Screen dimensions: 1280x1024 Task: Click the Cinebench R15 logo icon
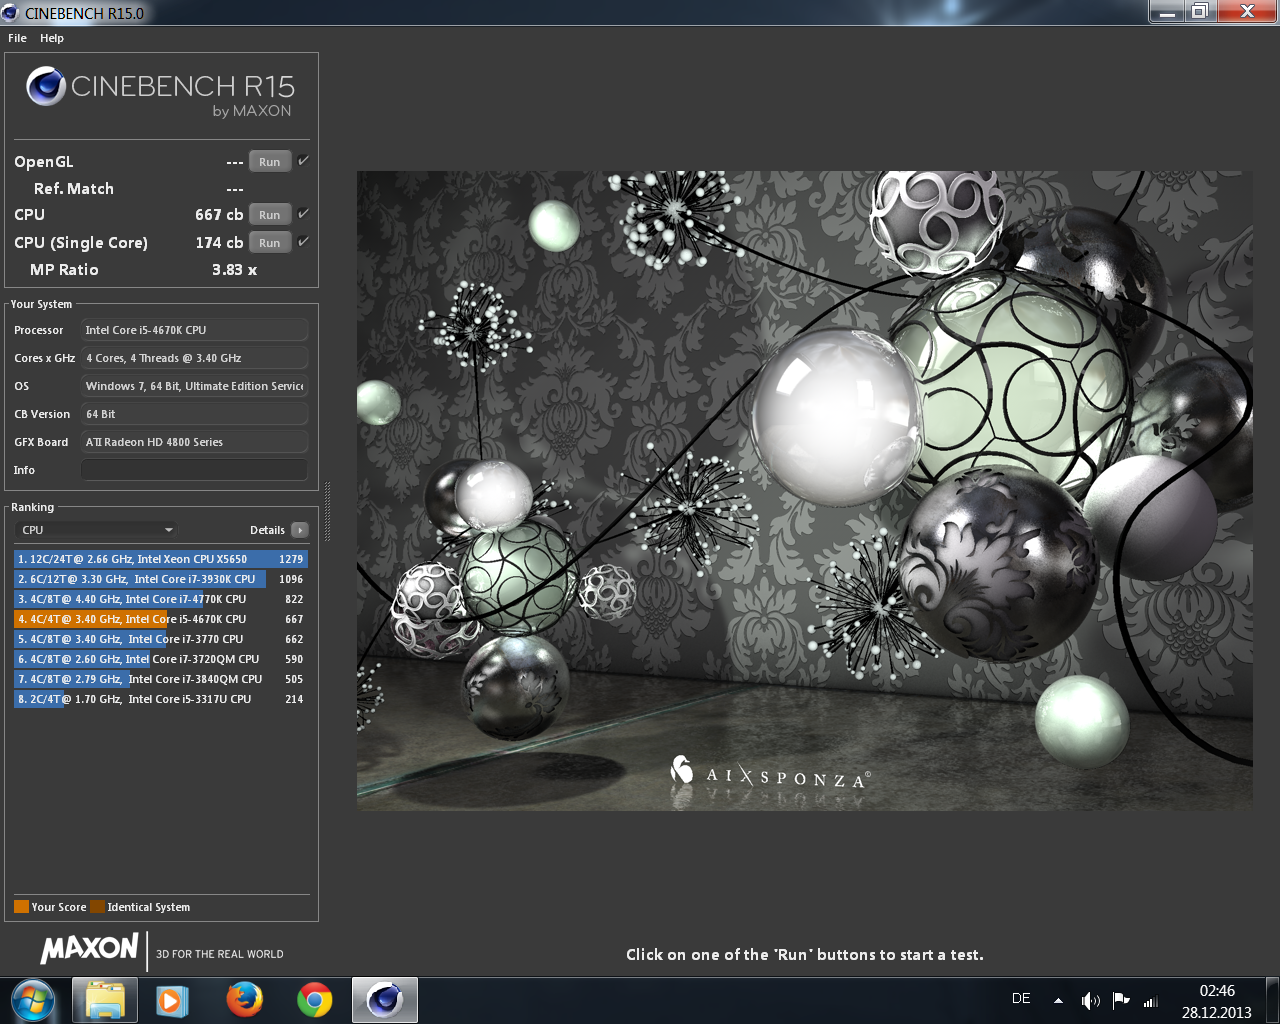point(44,88)
